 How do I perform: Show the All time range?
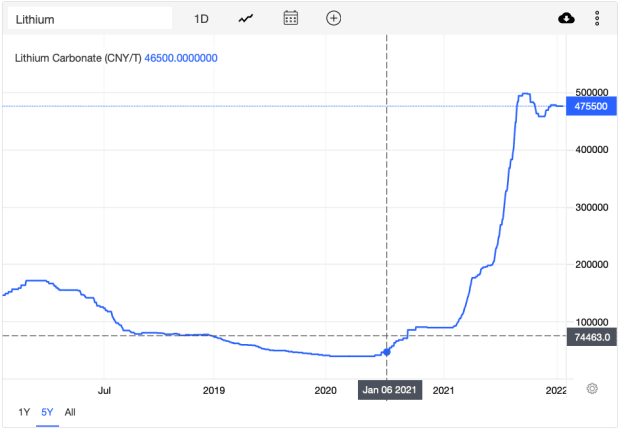pos(70,412)
